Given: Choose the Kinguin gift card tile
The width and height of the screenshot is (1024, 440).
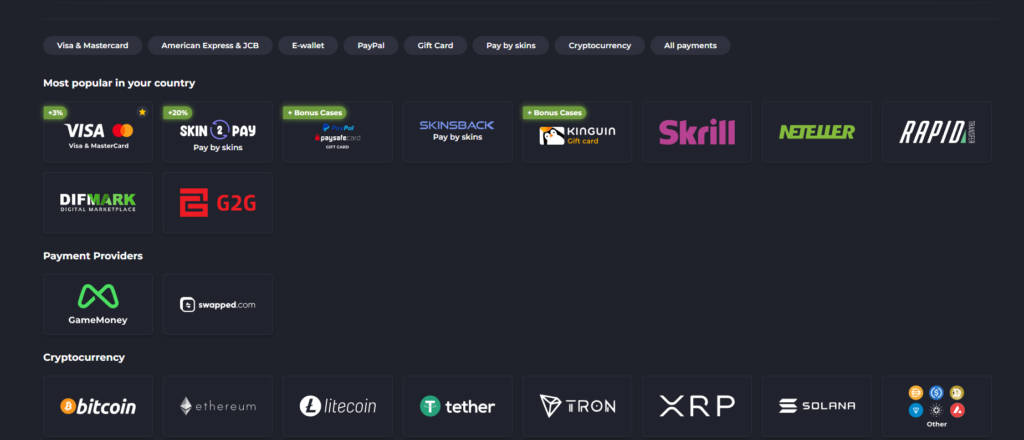Looking at the screenshot, I should click(x=577, y=132).
